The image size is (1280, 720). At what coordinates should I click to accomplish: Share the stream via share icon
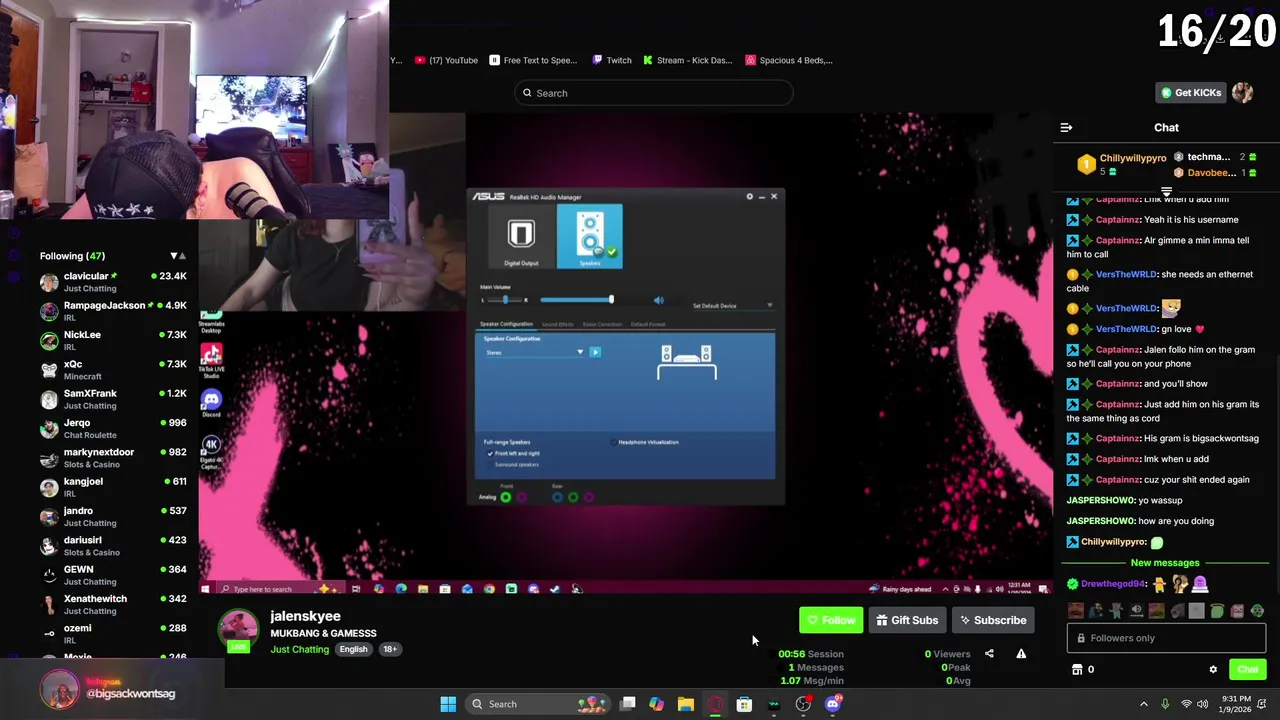989,654
